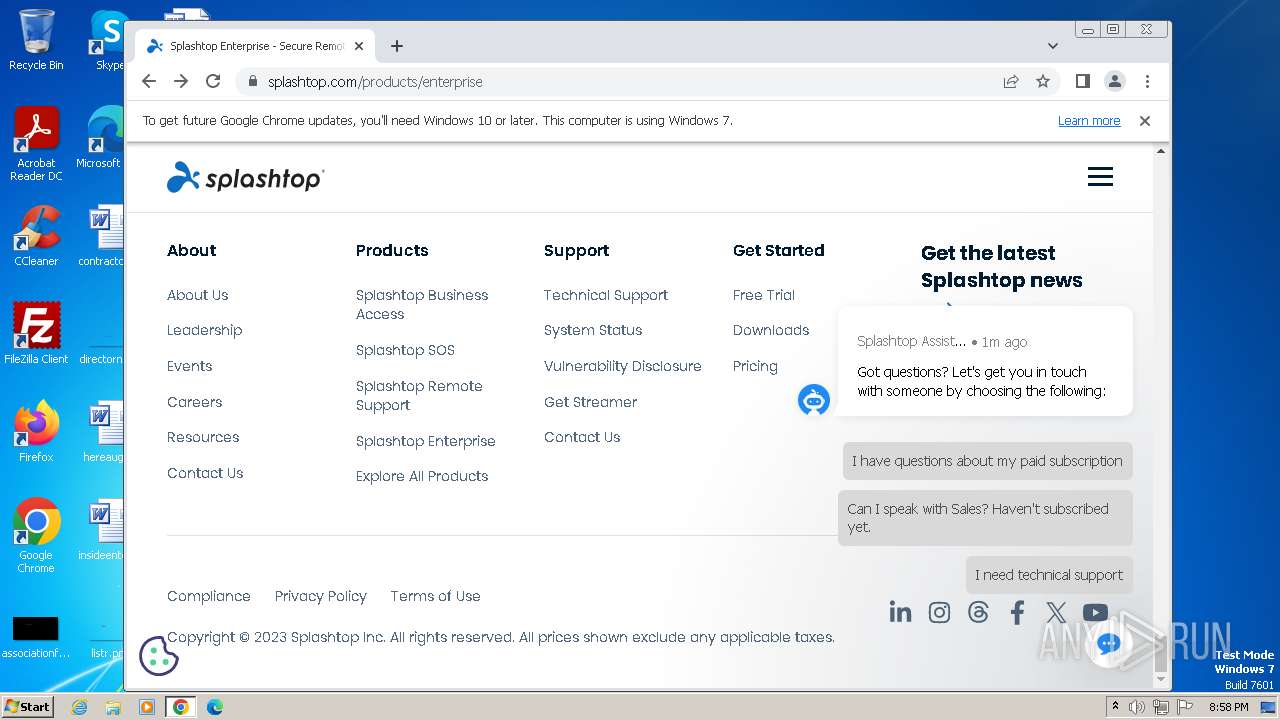This screenshot has width=1280, height=720.
Task: Show hidden system tray icons
Action: pyautogui.click(x=1116, y=706)
